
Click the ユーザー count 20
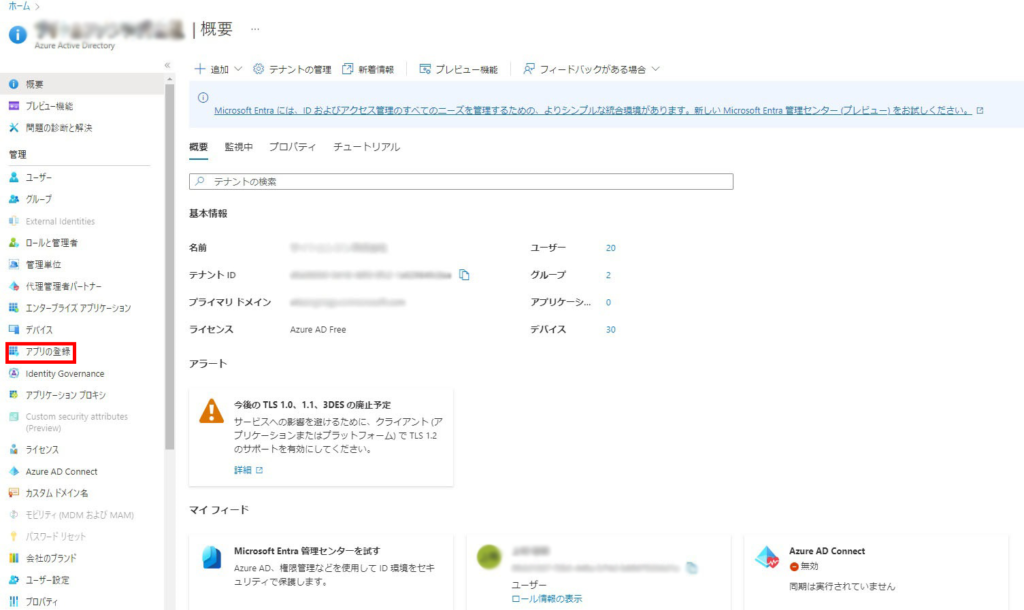click(x=611, y=248)
